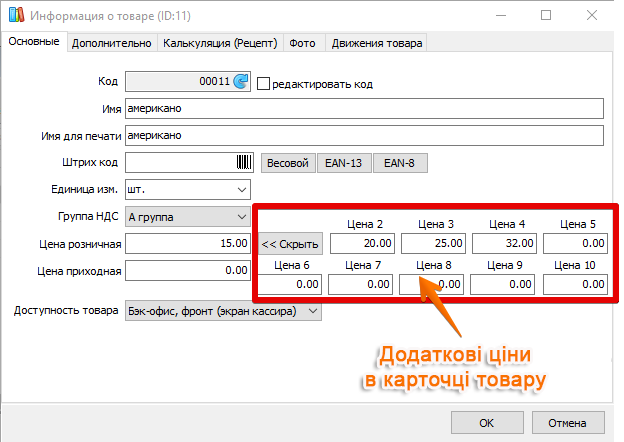Switch to the Основные tab
Screen dimensions: 624x442
(x=34, y=41)
